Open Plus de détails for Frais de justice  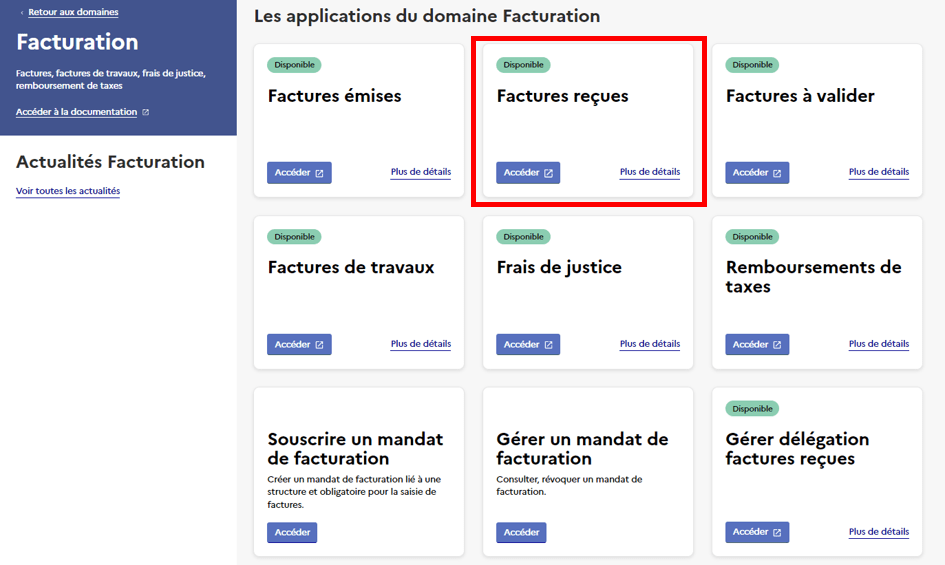tap(649, 344)
